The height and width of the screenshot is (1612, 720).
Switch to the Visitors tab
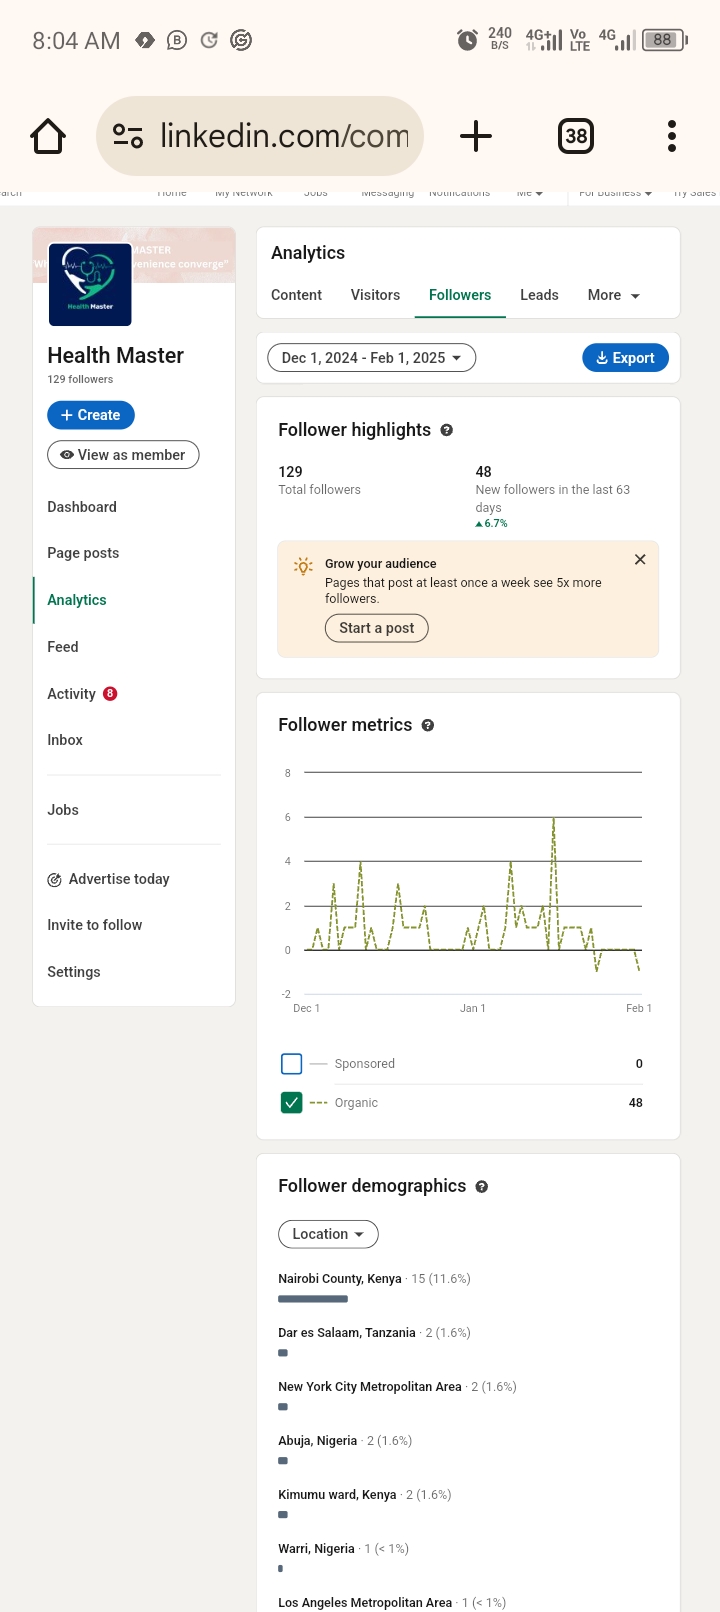pos(375,295)
